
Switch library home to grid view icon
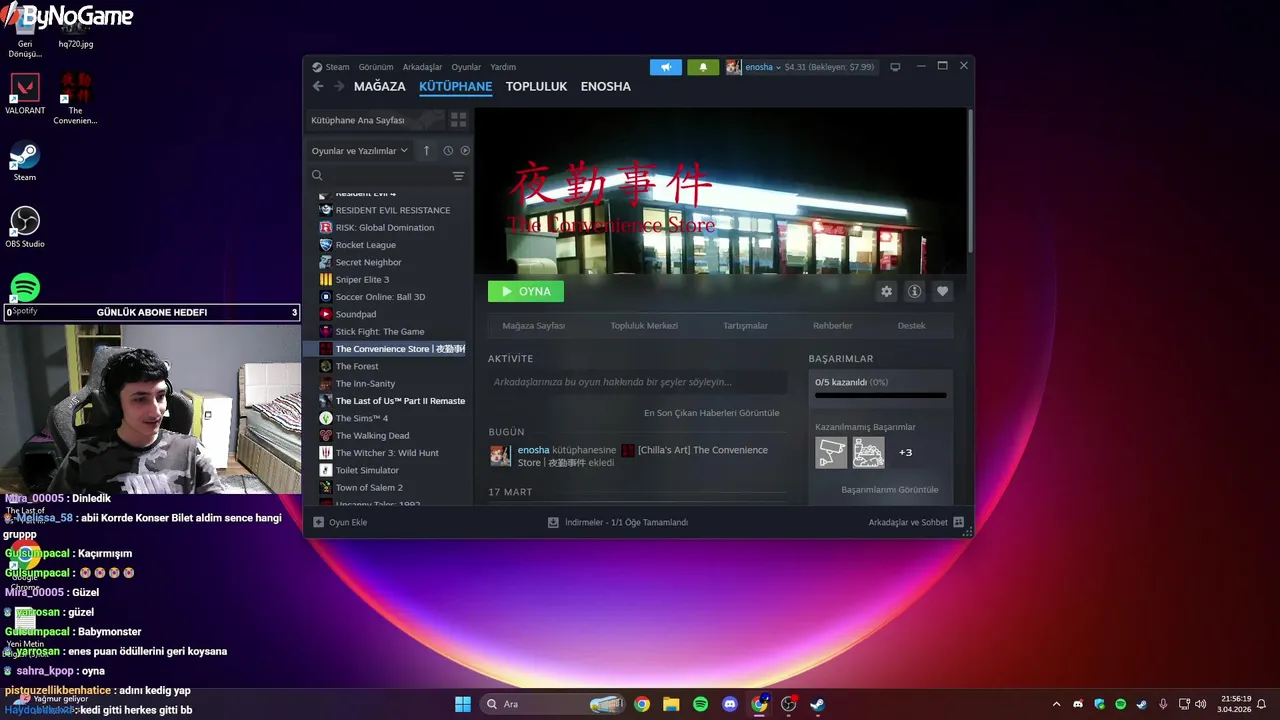click(x=458, y=120)
